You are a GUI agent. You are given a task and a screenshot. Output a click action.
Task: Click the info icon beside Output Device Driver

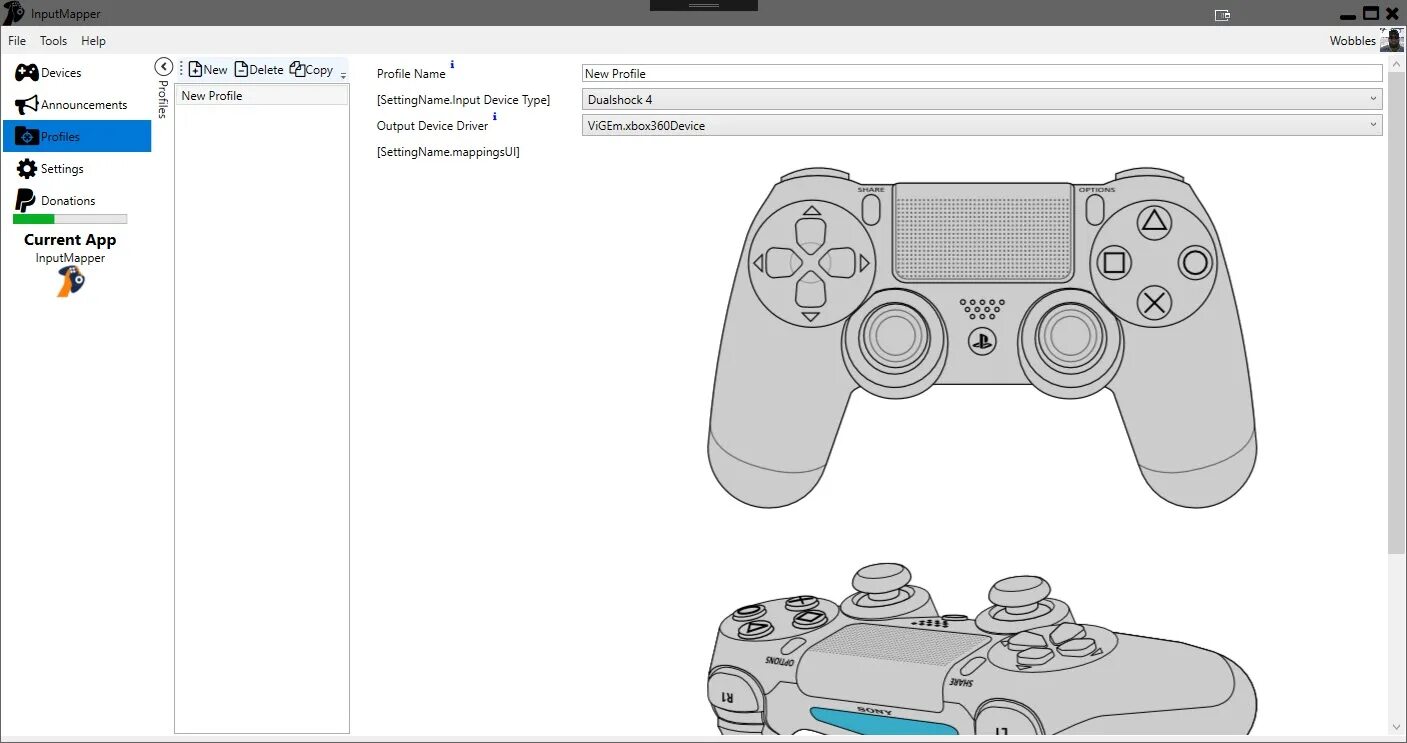pyautogui.click(x=494, y=117)
